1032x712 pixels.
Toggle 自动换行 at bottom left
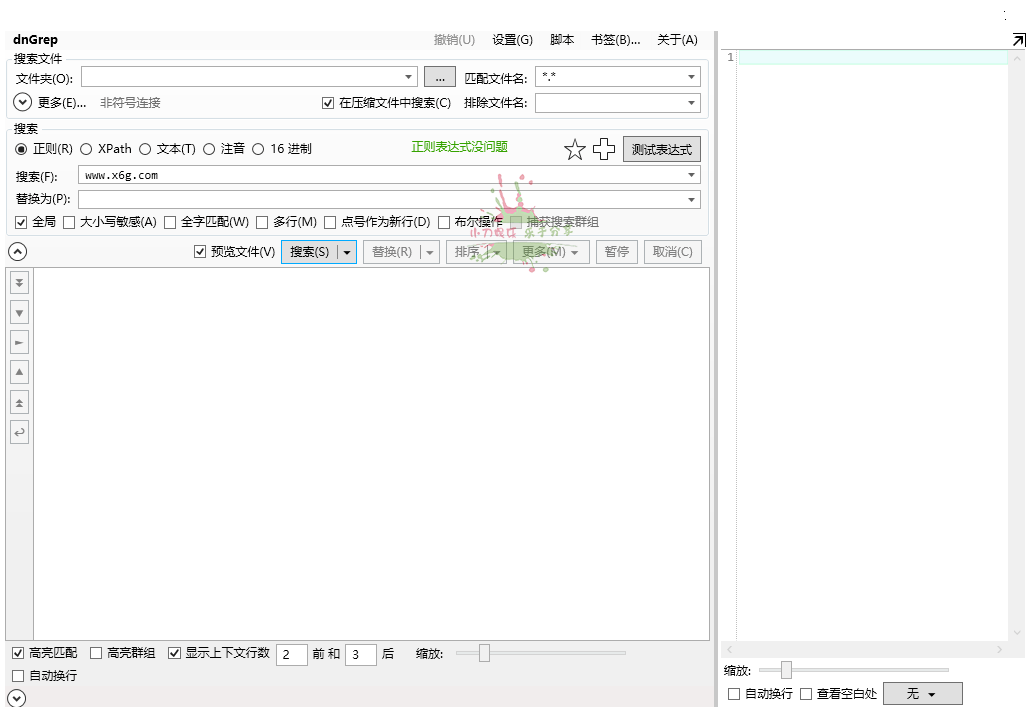pos(18,675)
